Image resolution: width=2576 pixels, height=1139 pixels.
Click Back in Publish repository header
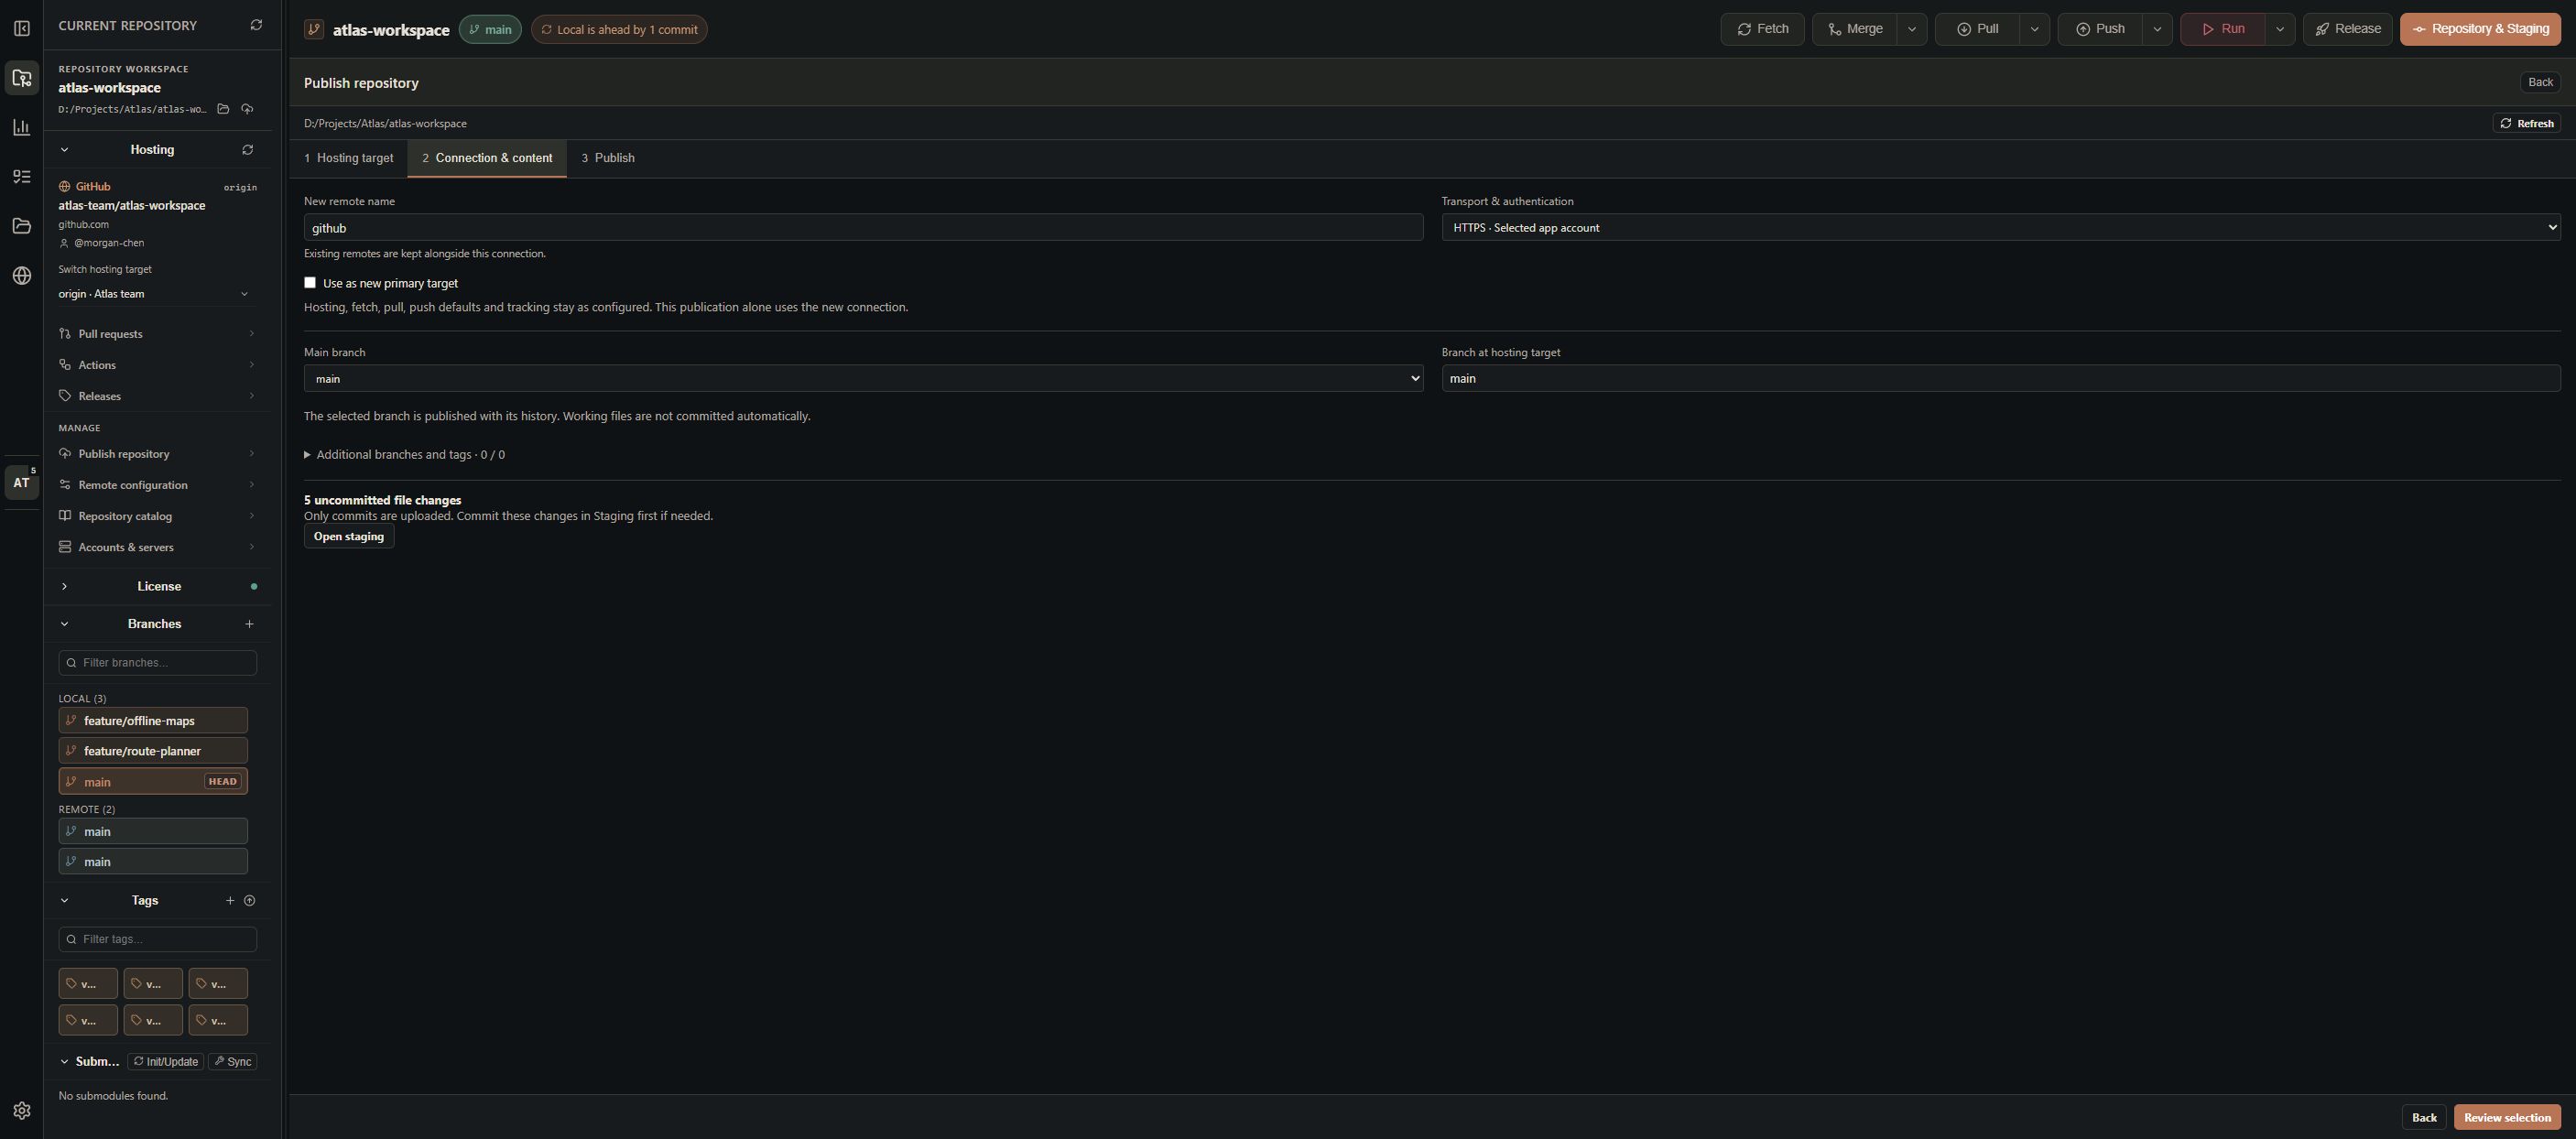click(2540, 82)
